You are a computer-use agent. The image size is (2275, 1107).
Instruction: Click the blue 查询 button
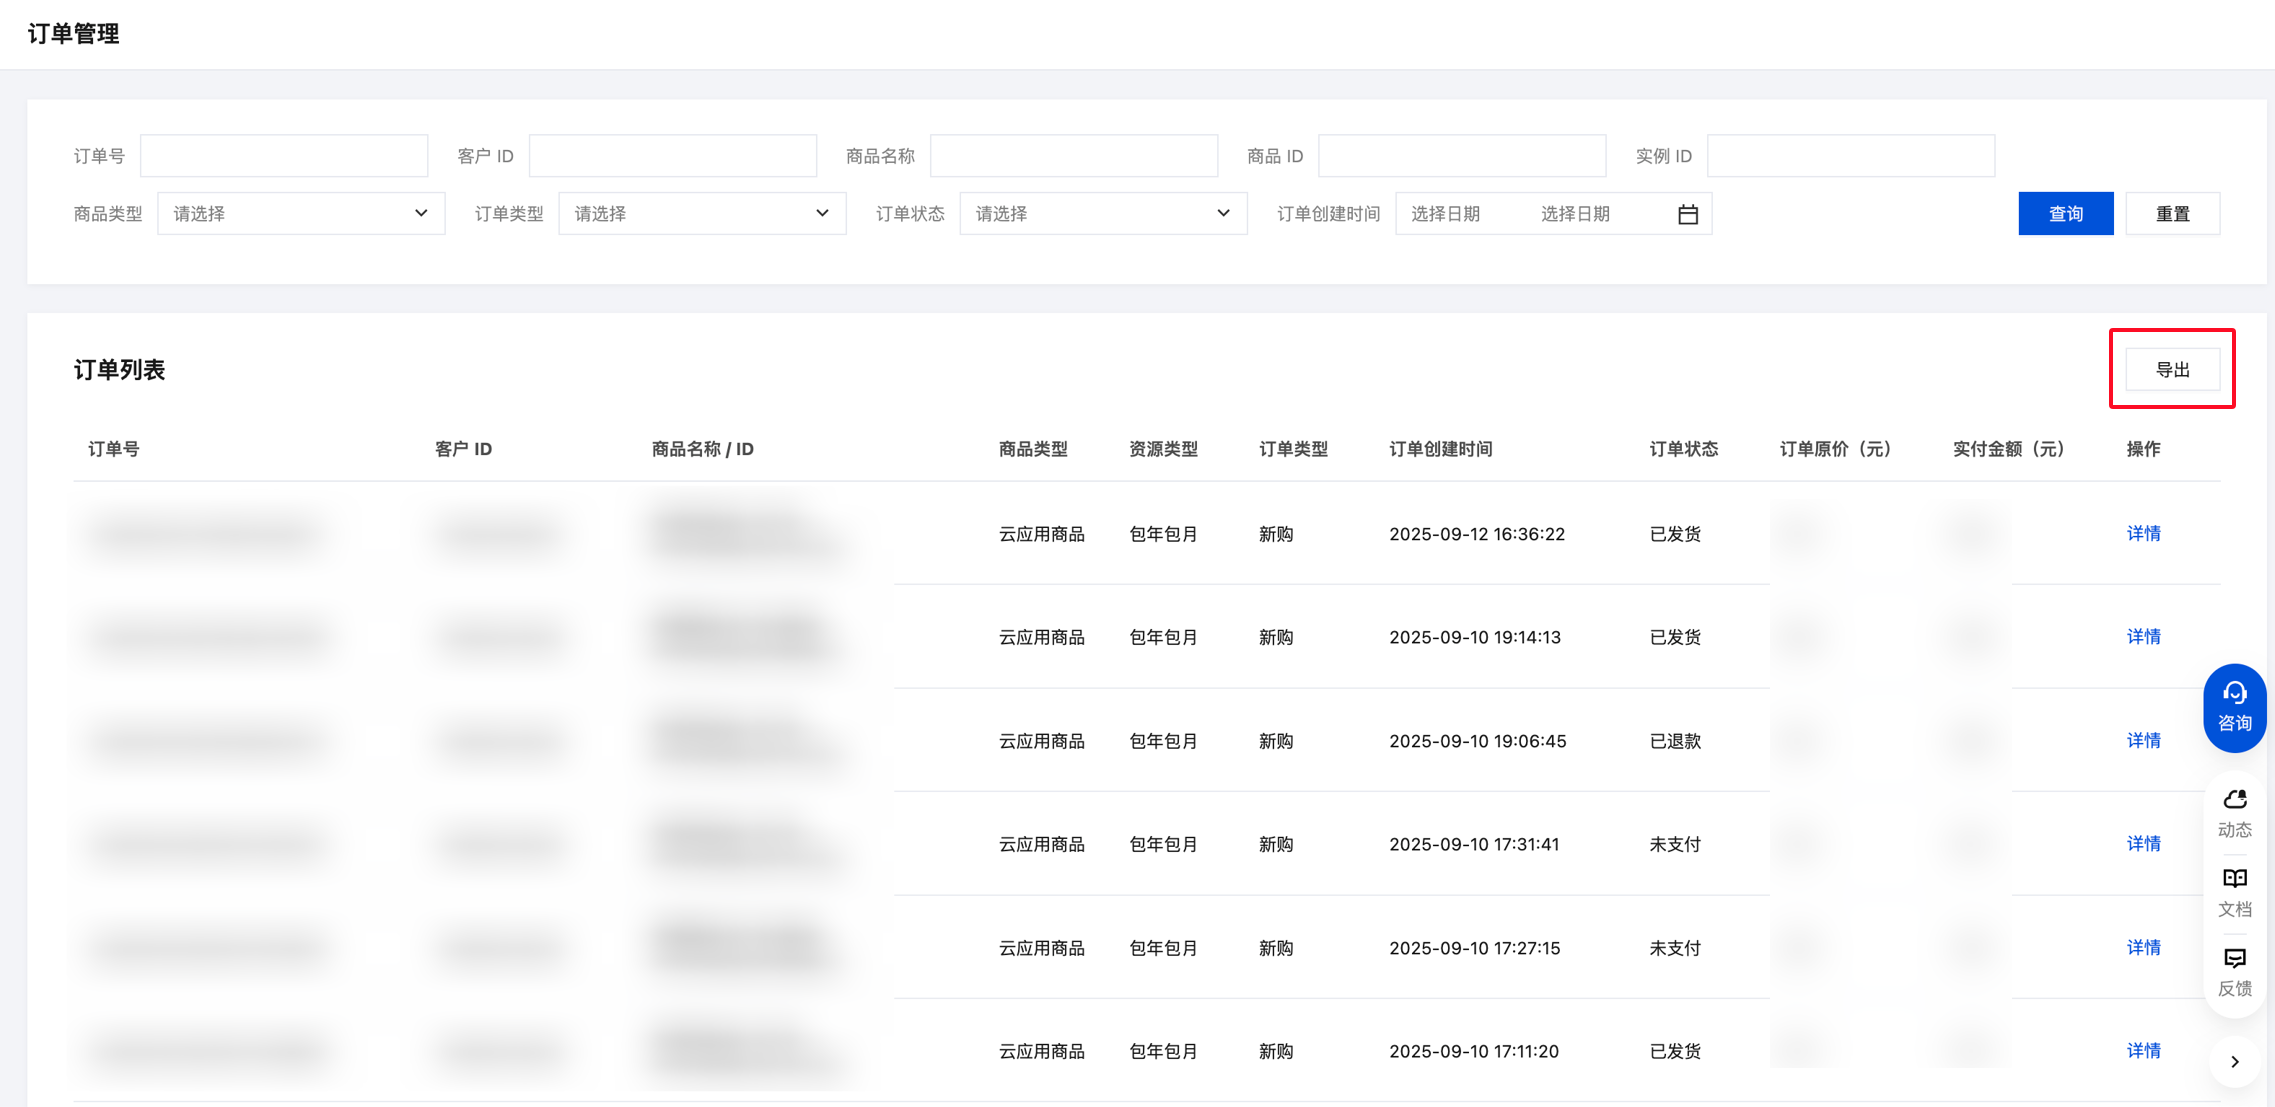pyautogui.click(x=2065, y=214)
